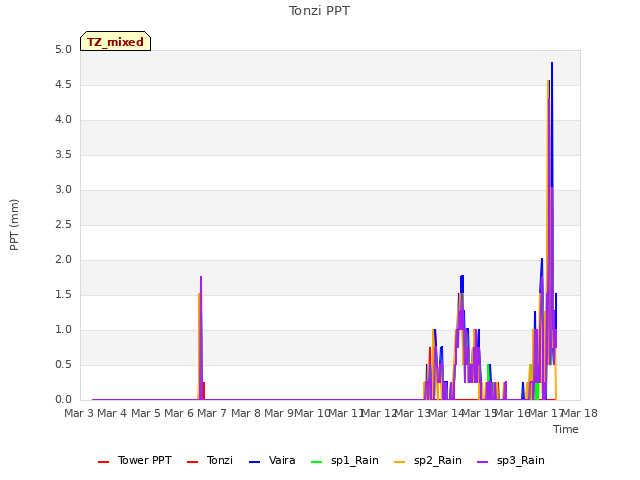Viewport: 640px width, 480px height.
Task: Click the 5.0 y-axis tick label
Action: click(x=63, y=50)
